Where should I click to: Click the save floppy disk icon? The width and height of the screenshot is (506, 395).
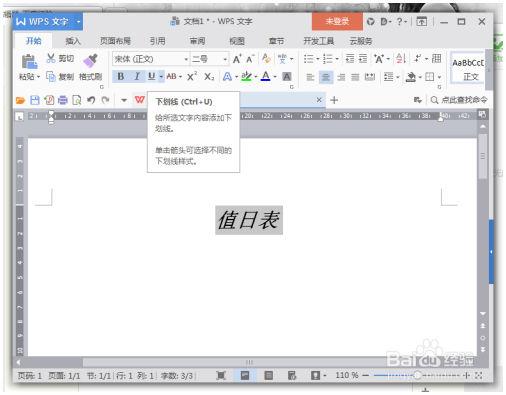coord(35,100)
